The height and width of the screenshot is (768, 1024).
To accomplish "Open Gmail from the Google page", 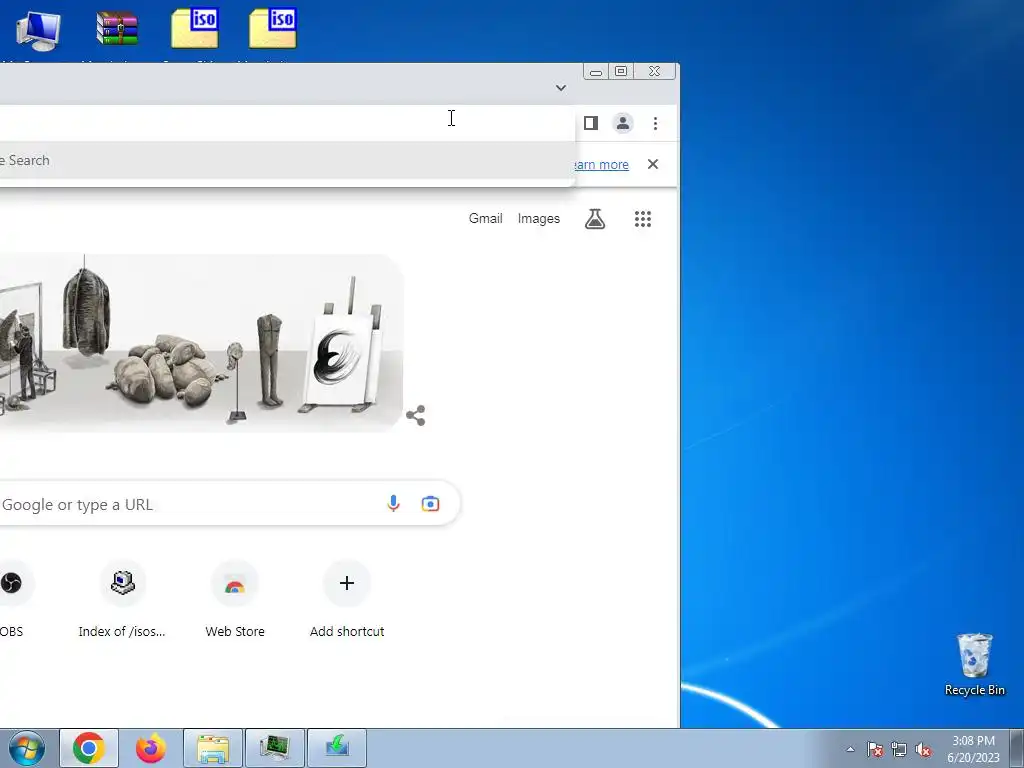I will 485,219.
